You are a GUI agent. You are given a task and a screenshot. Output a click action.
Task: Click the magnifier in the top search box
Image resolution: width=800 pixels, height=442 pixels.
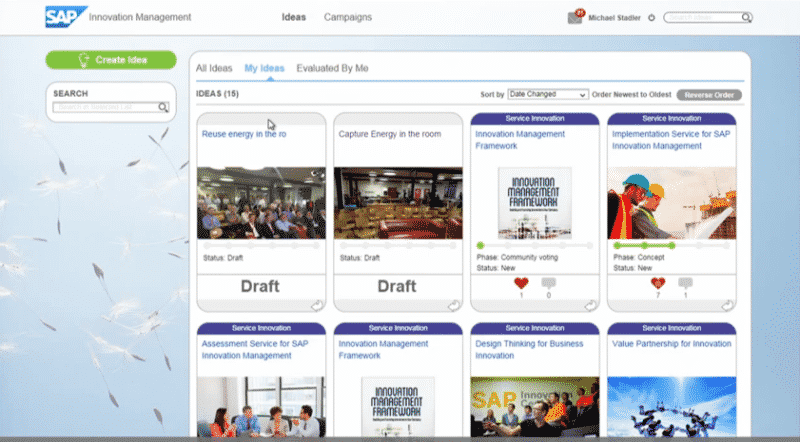(x=747, y=17)
